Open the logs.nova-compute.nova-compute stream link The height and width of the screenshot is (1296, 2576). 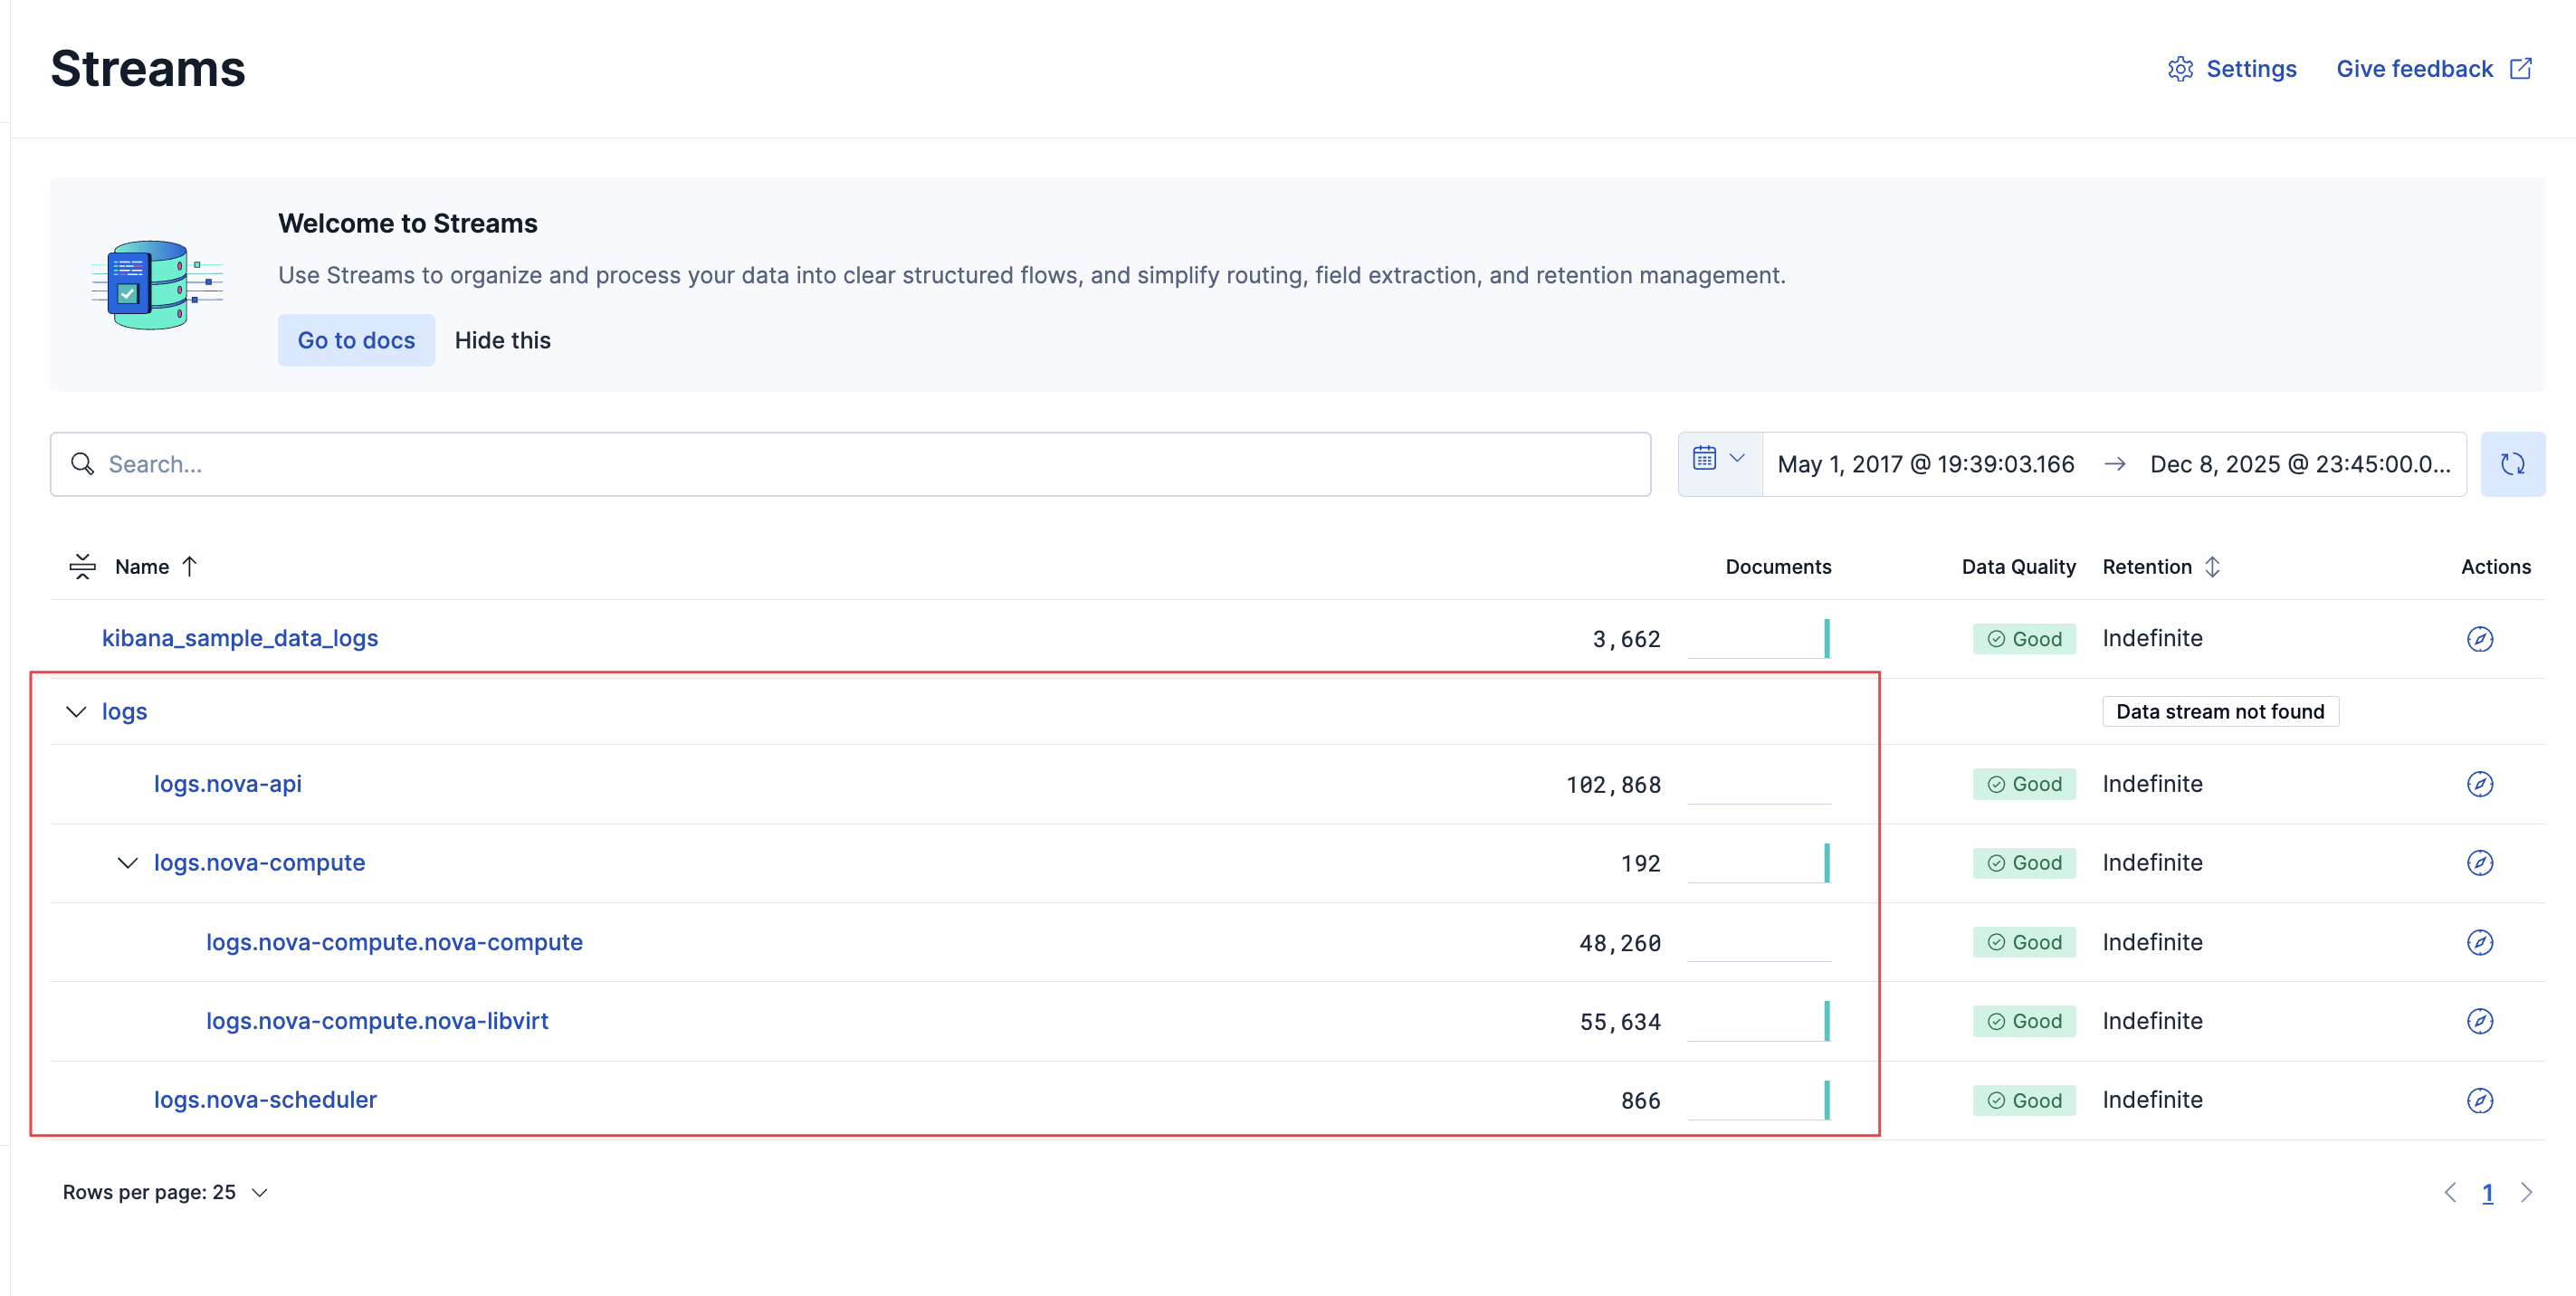(x=394, y=942)
